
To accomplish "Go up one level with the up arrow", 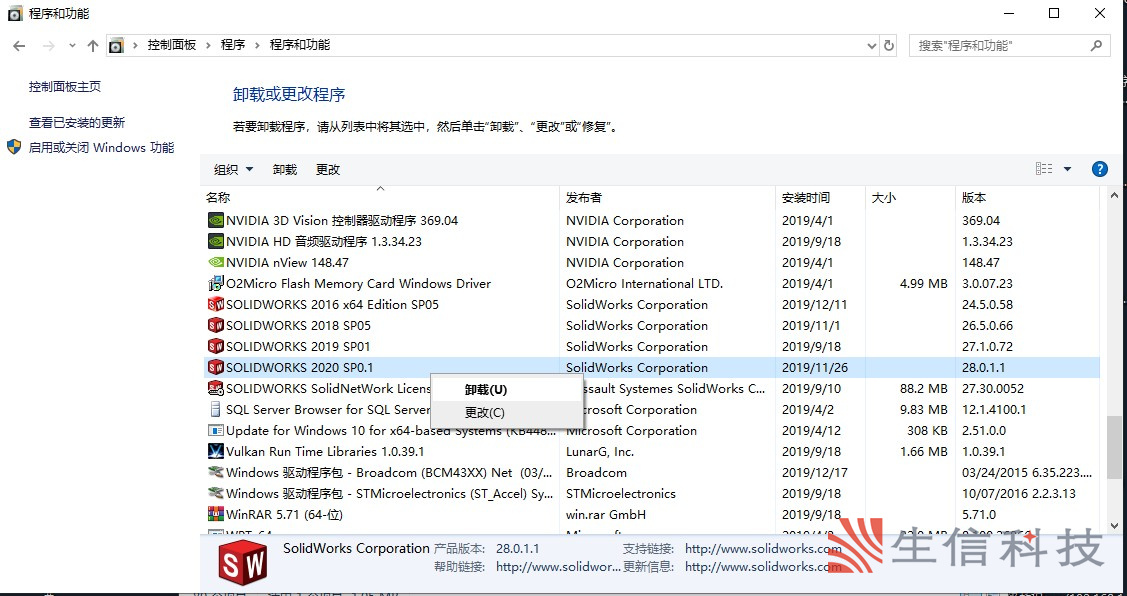I will [92, 45].
